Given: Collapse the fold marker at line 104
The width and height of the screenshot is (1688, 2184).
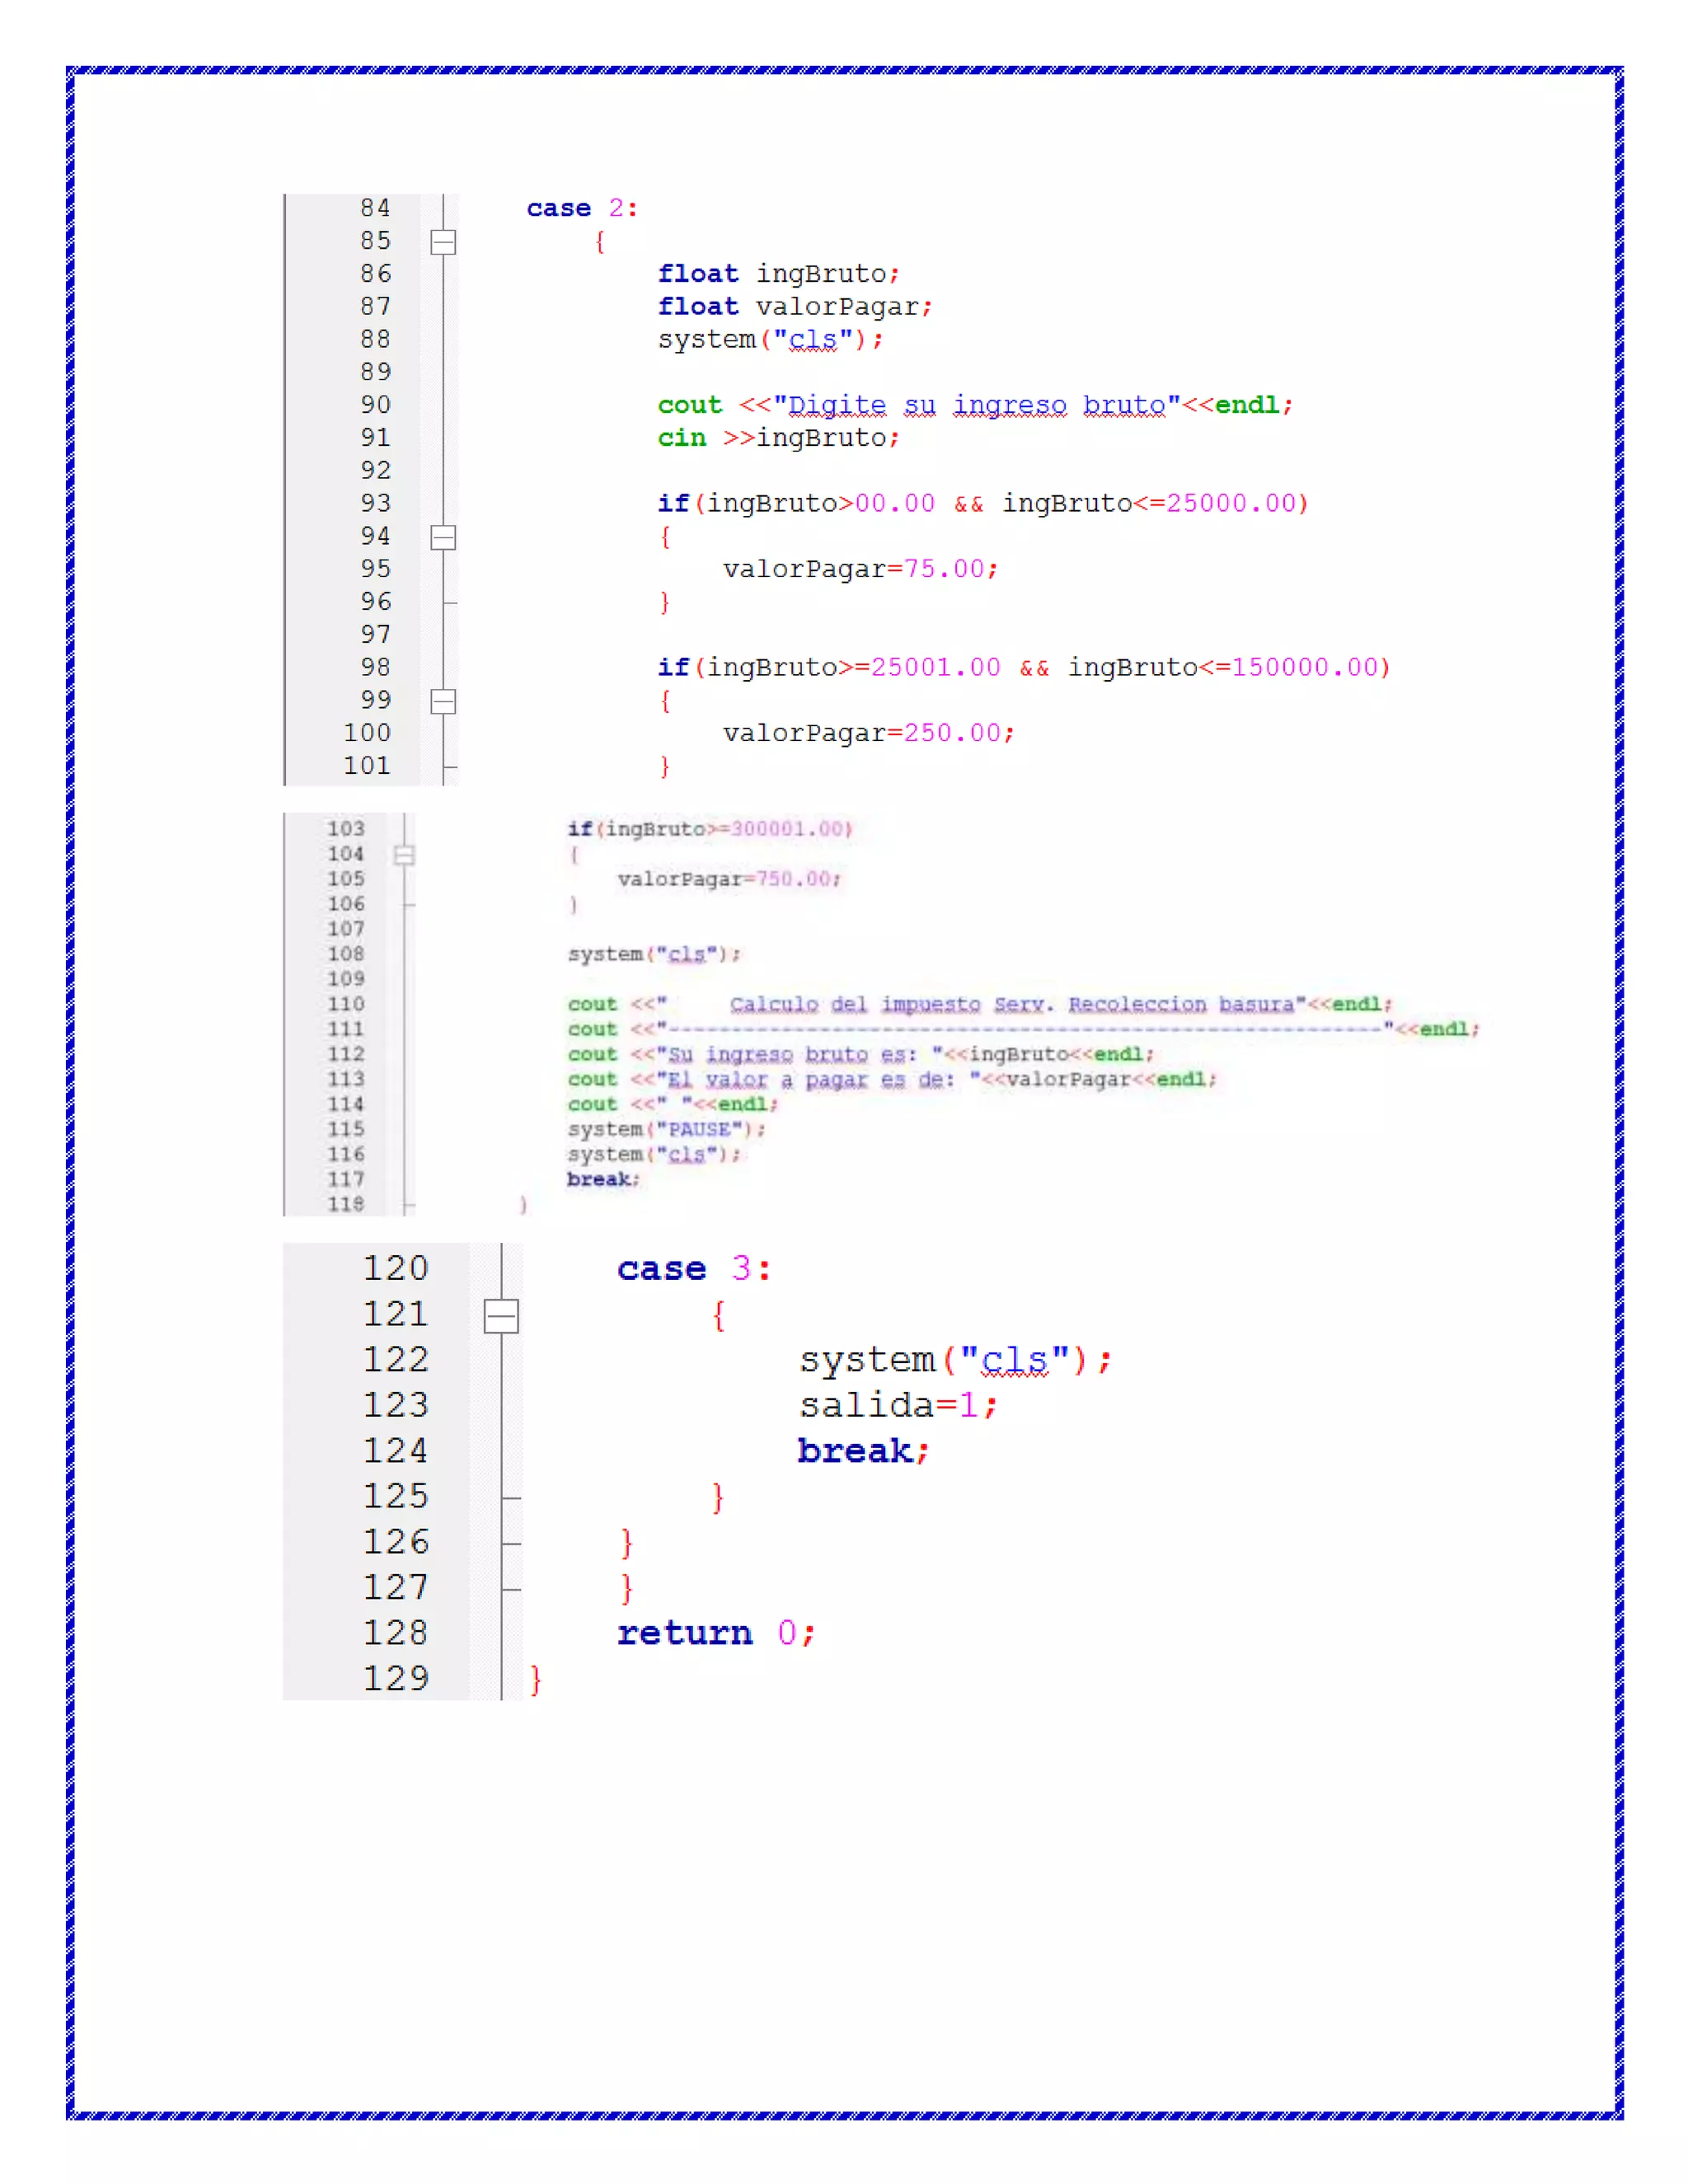Looking at the screenshot, I should click(x=404, y=855).
